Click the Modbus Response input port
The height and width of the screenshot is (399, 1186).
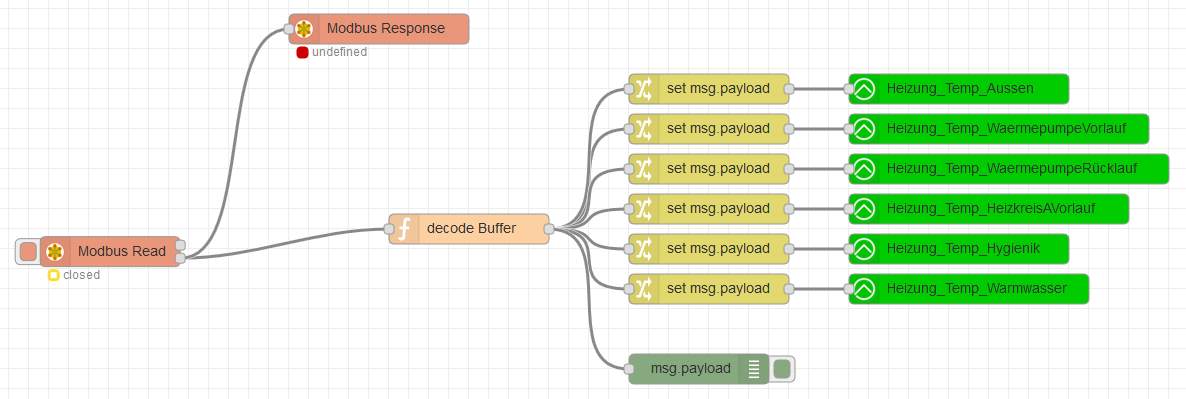289,29
